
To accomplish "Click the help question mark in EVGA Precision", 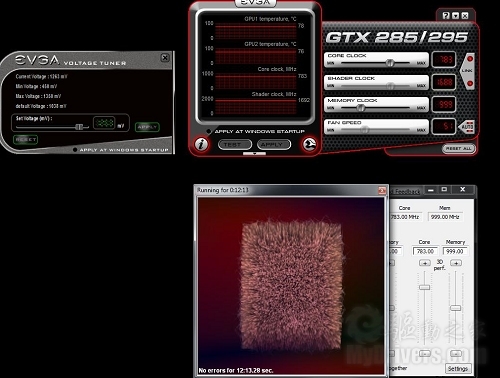I will [x=446, y=16].
